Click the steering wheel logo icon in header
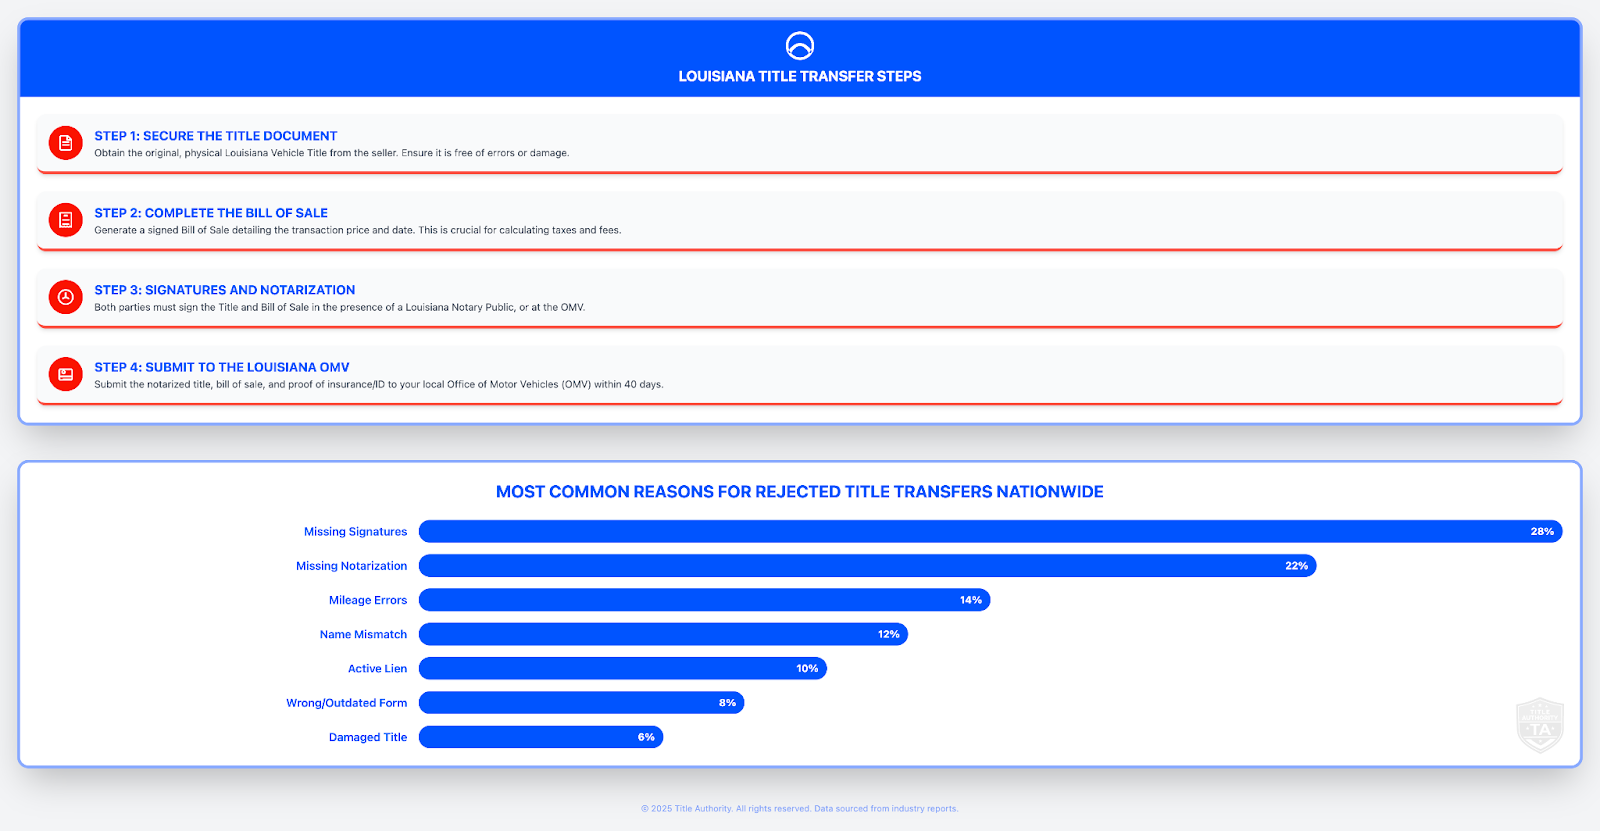Image resolution: width=1600 pixels, height=831 pixels. [800, 46]
